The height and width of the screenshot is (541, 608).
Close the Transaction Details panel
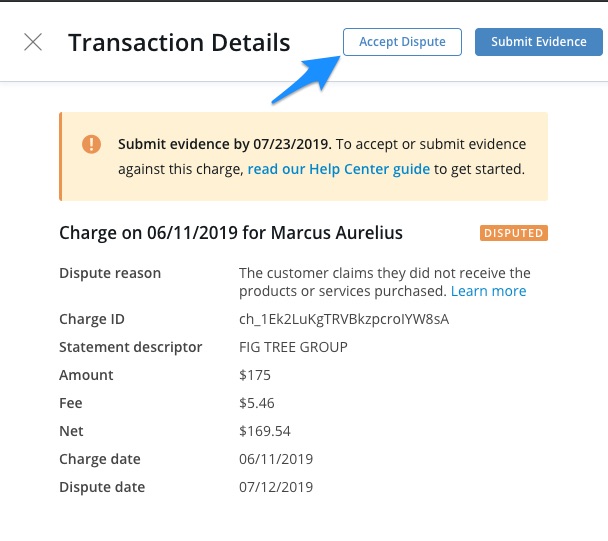point(33,42)
